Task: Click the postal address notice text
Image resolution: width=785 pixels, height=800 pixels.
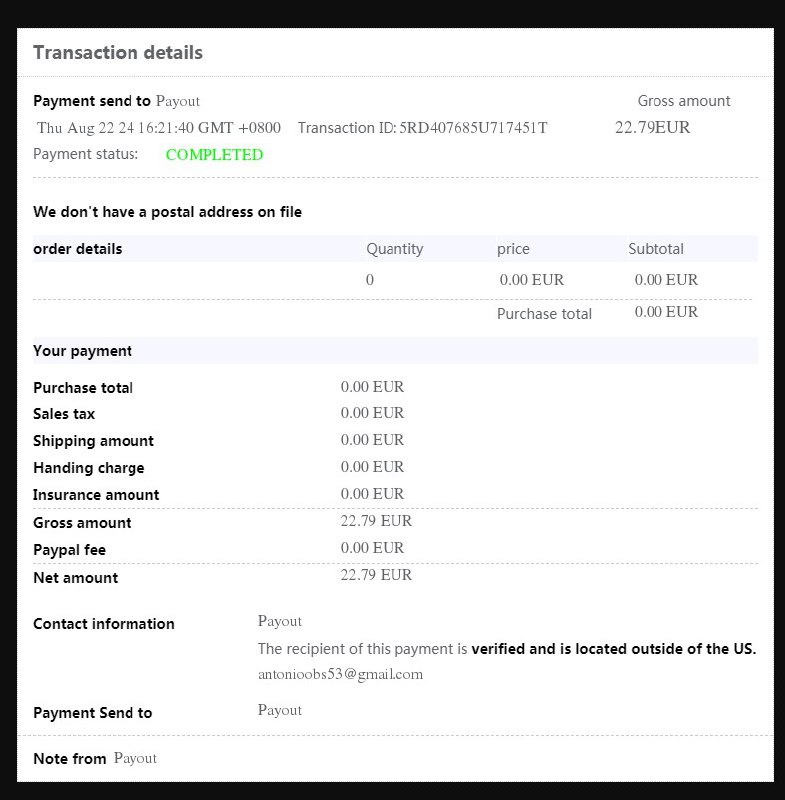Action: 167,212
